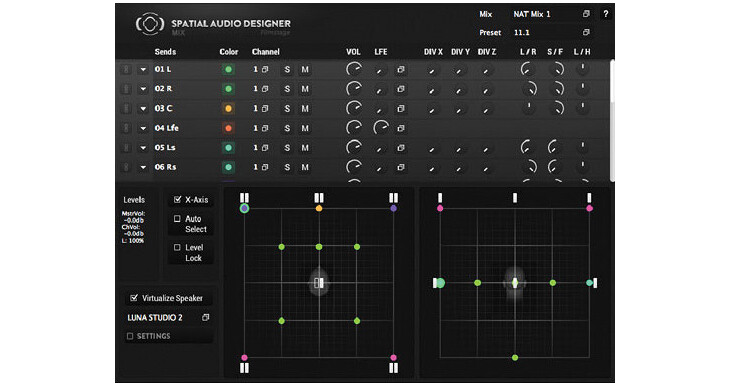Open the help question mark button
Image resolution: width=731 pixels, height=384 pixels.
[x=605, y=14]
